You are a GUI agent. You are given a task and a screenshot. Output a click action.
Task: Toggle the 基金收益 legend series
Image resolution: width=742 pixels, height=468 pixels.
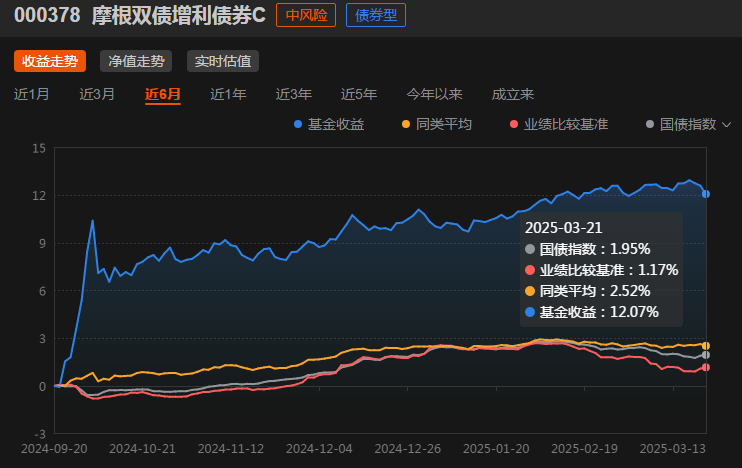[329, 124]
